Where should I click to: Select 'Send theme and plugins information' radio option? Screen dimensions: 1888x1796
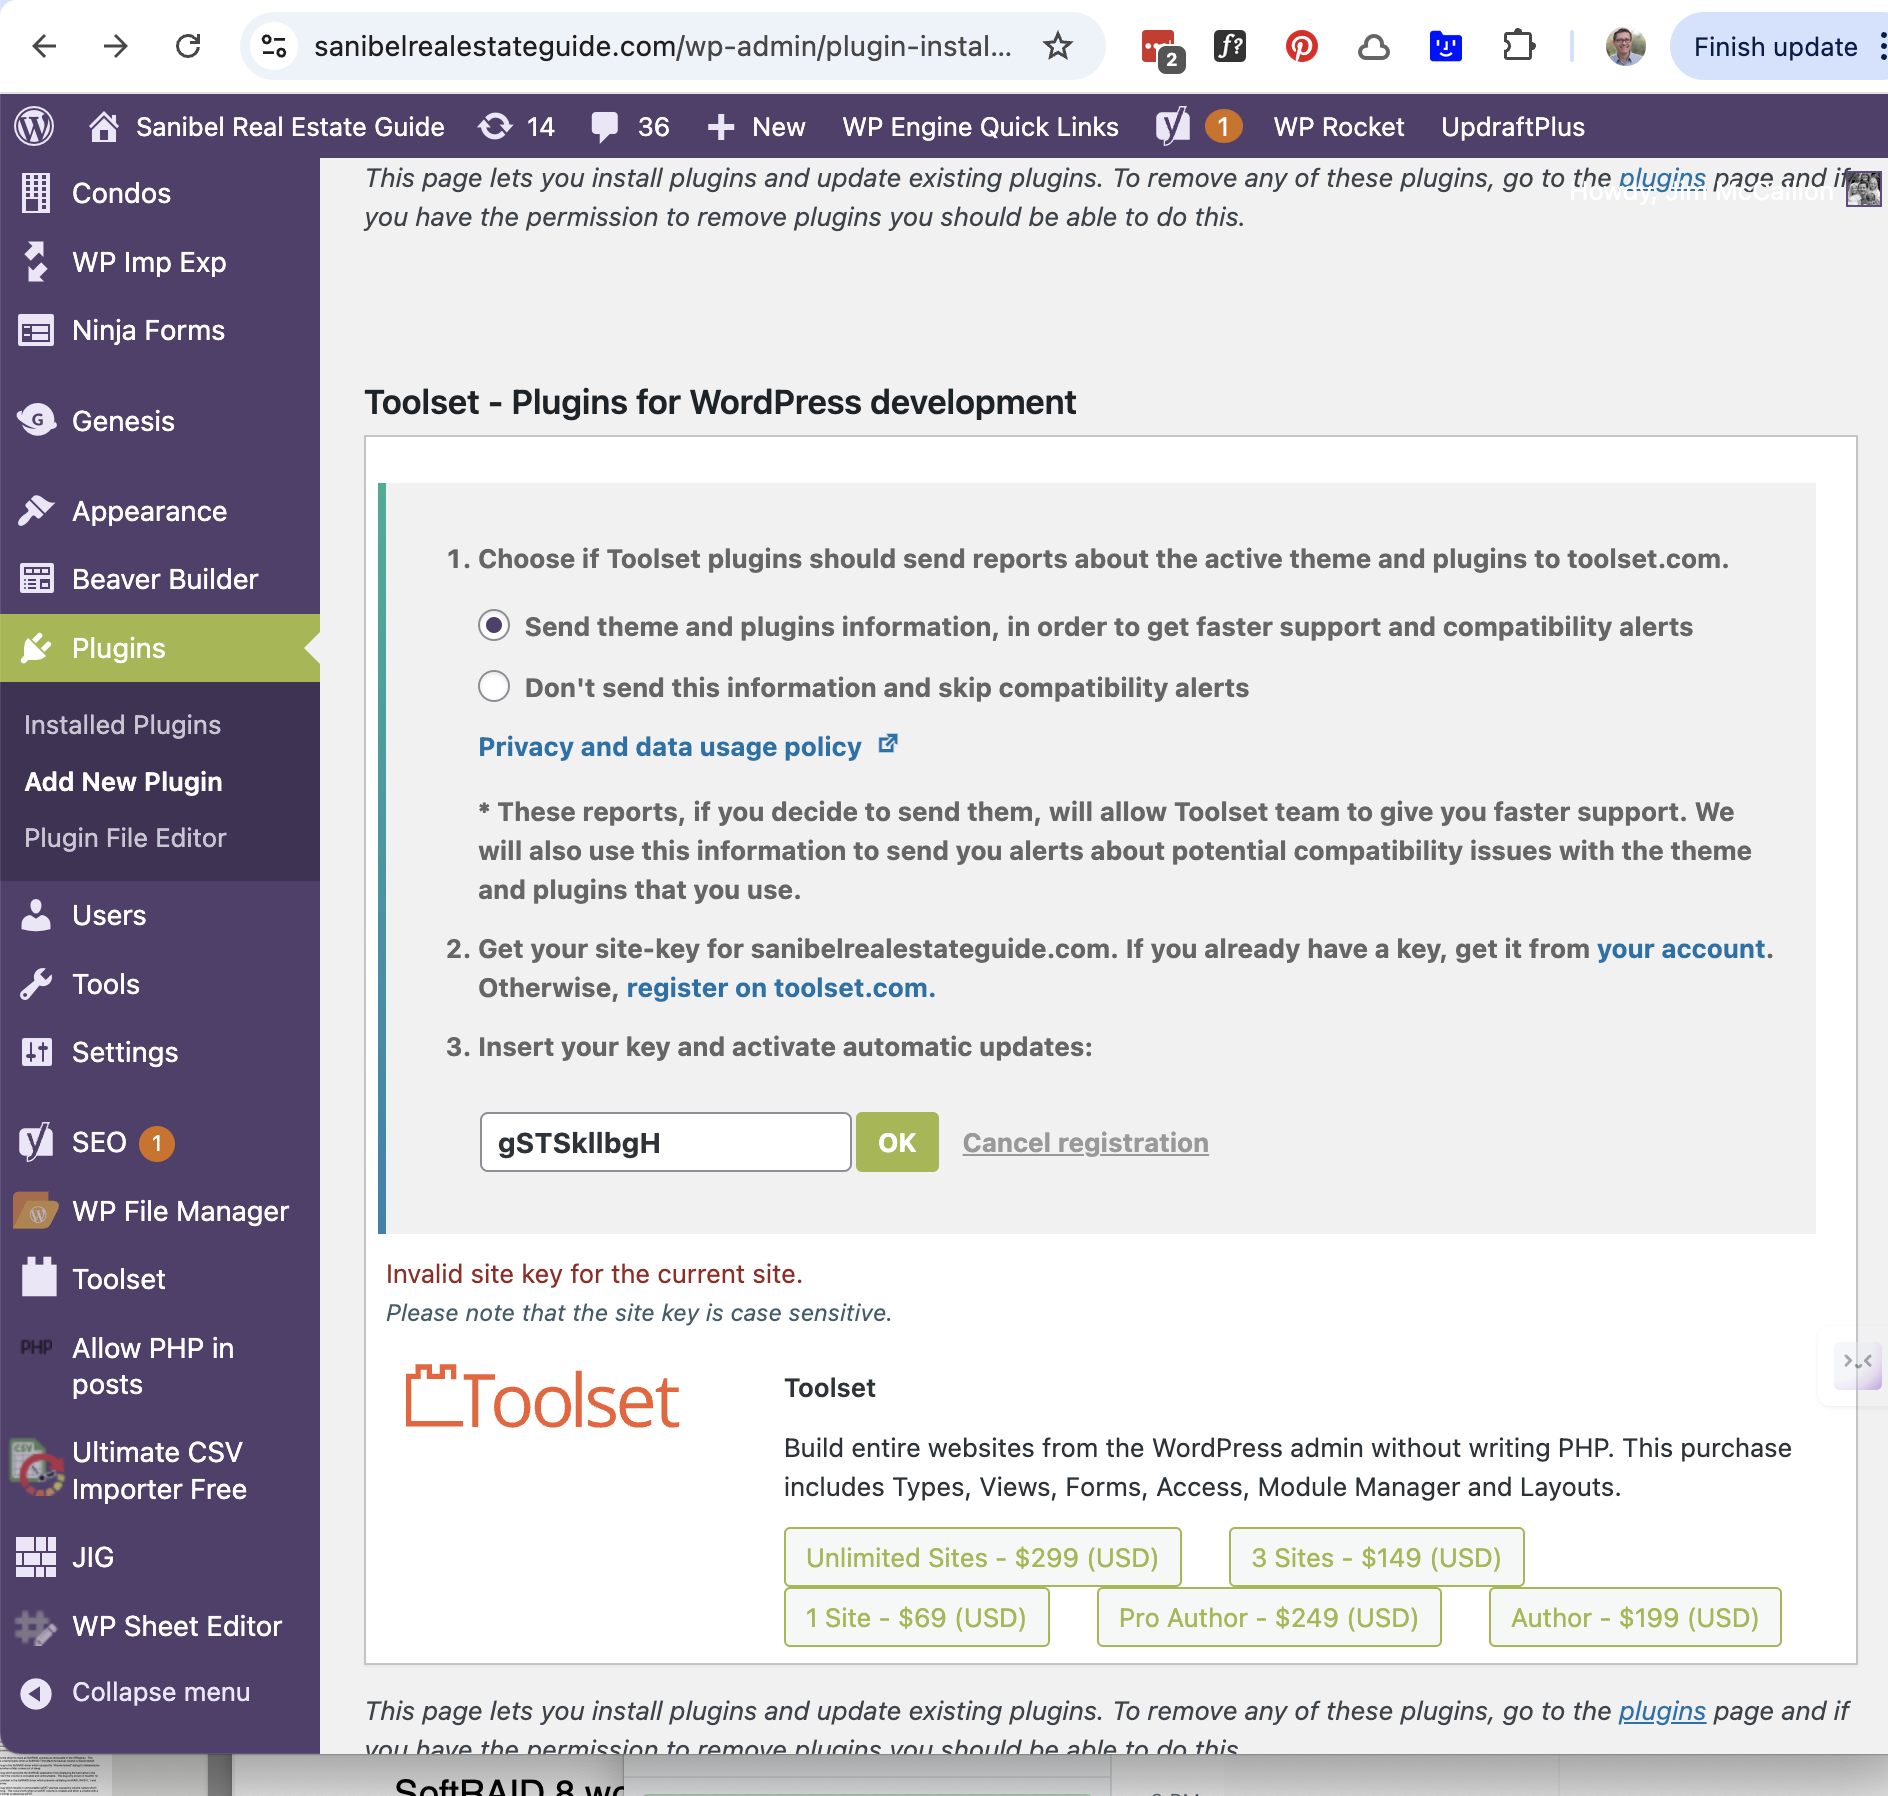494,626
